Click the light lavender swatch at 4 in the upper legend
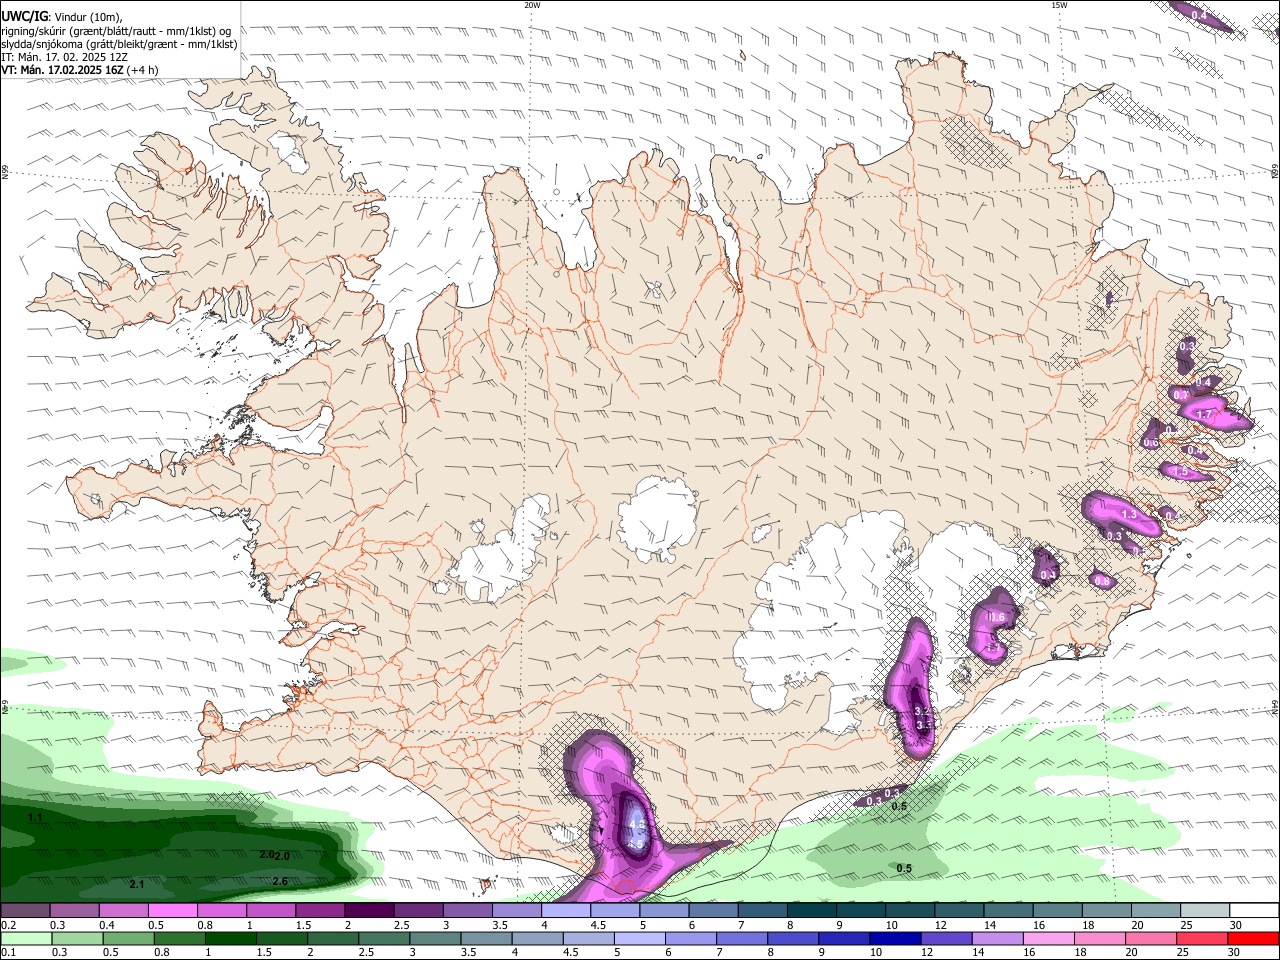This screenshot has width=1280, height=960. [x=564, y=911]
